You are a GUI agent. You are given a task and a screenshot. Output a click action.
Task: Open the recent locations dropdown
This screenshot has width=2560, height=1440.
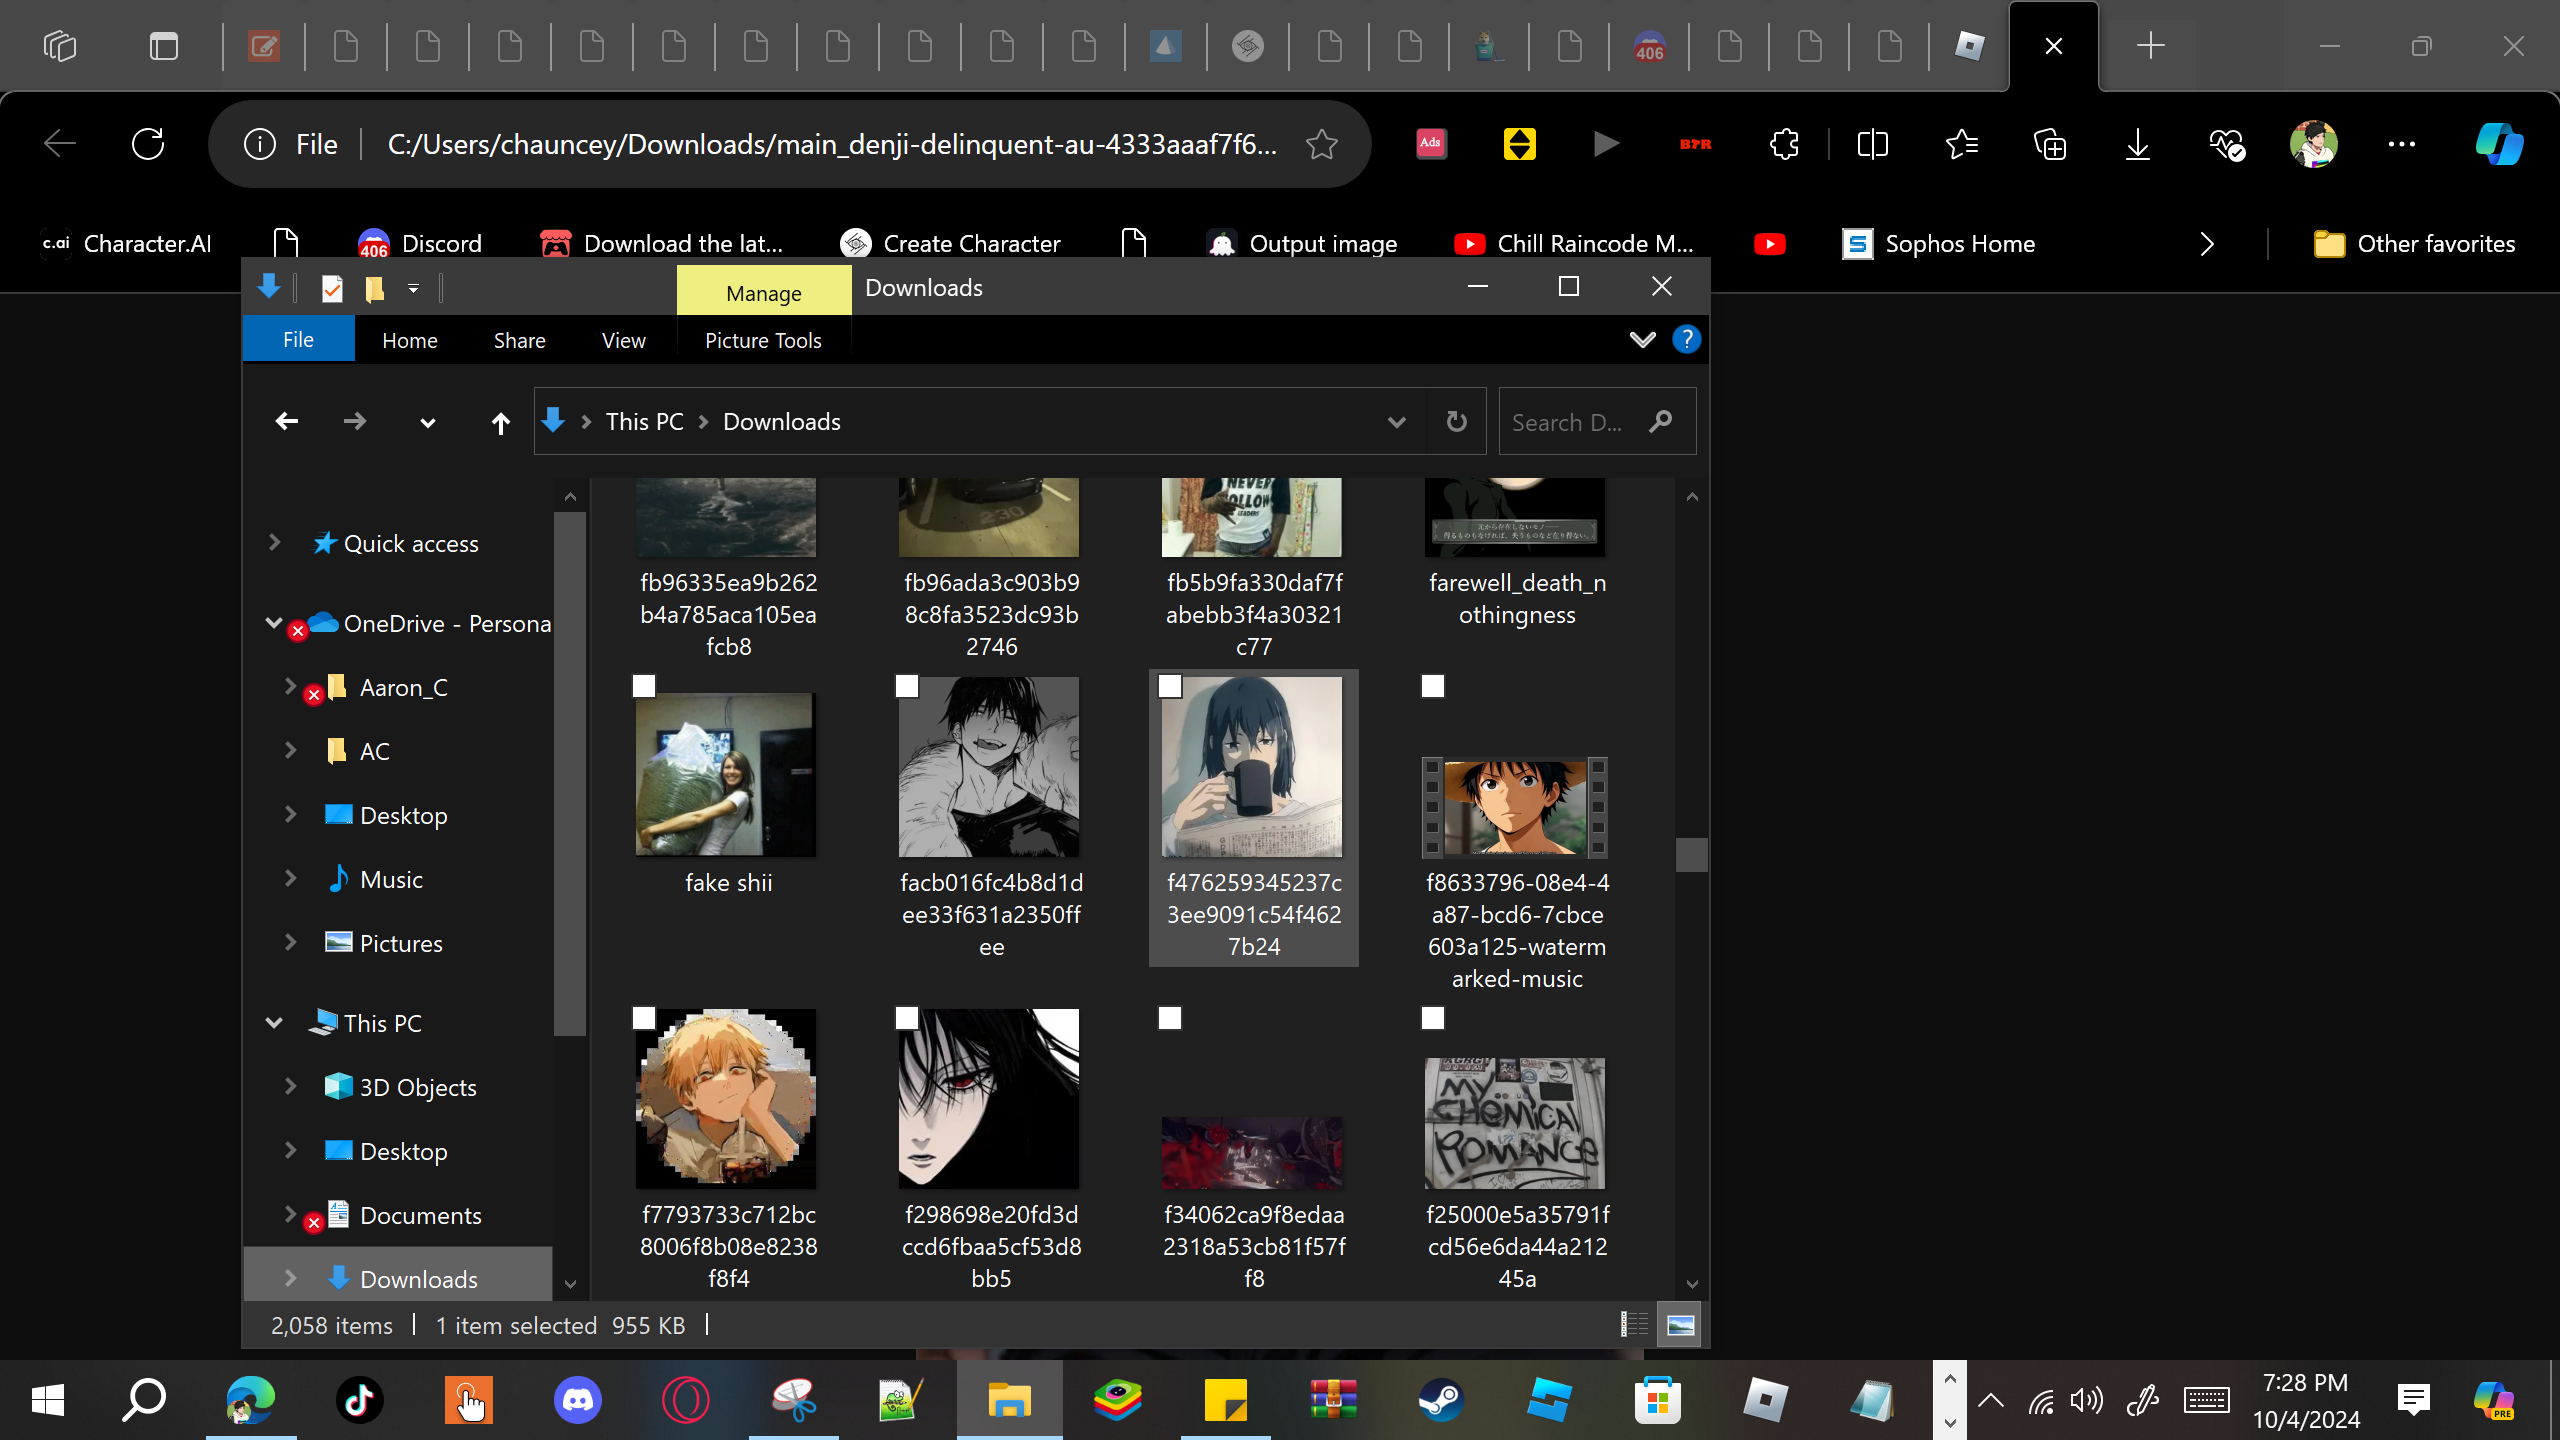(x=428, y=423)
